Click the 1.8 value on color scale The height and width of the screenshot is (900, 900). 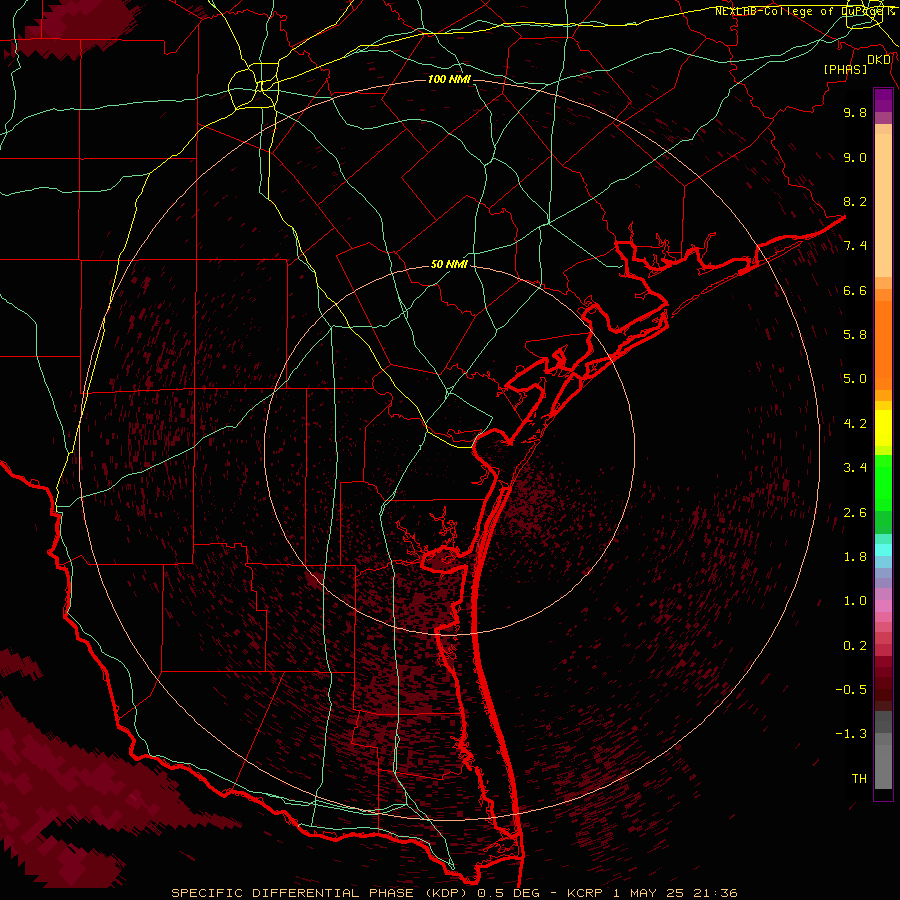855,557
